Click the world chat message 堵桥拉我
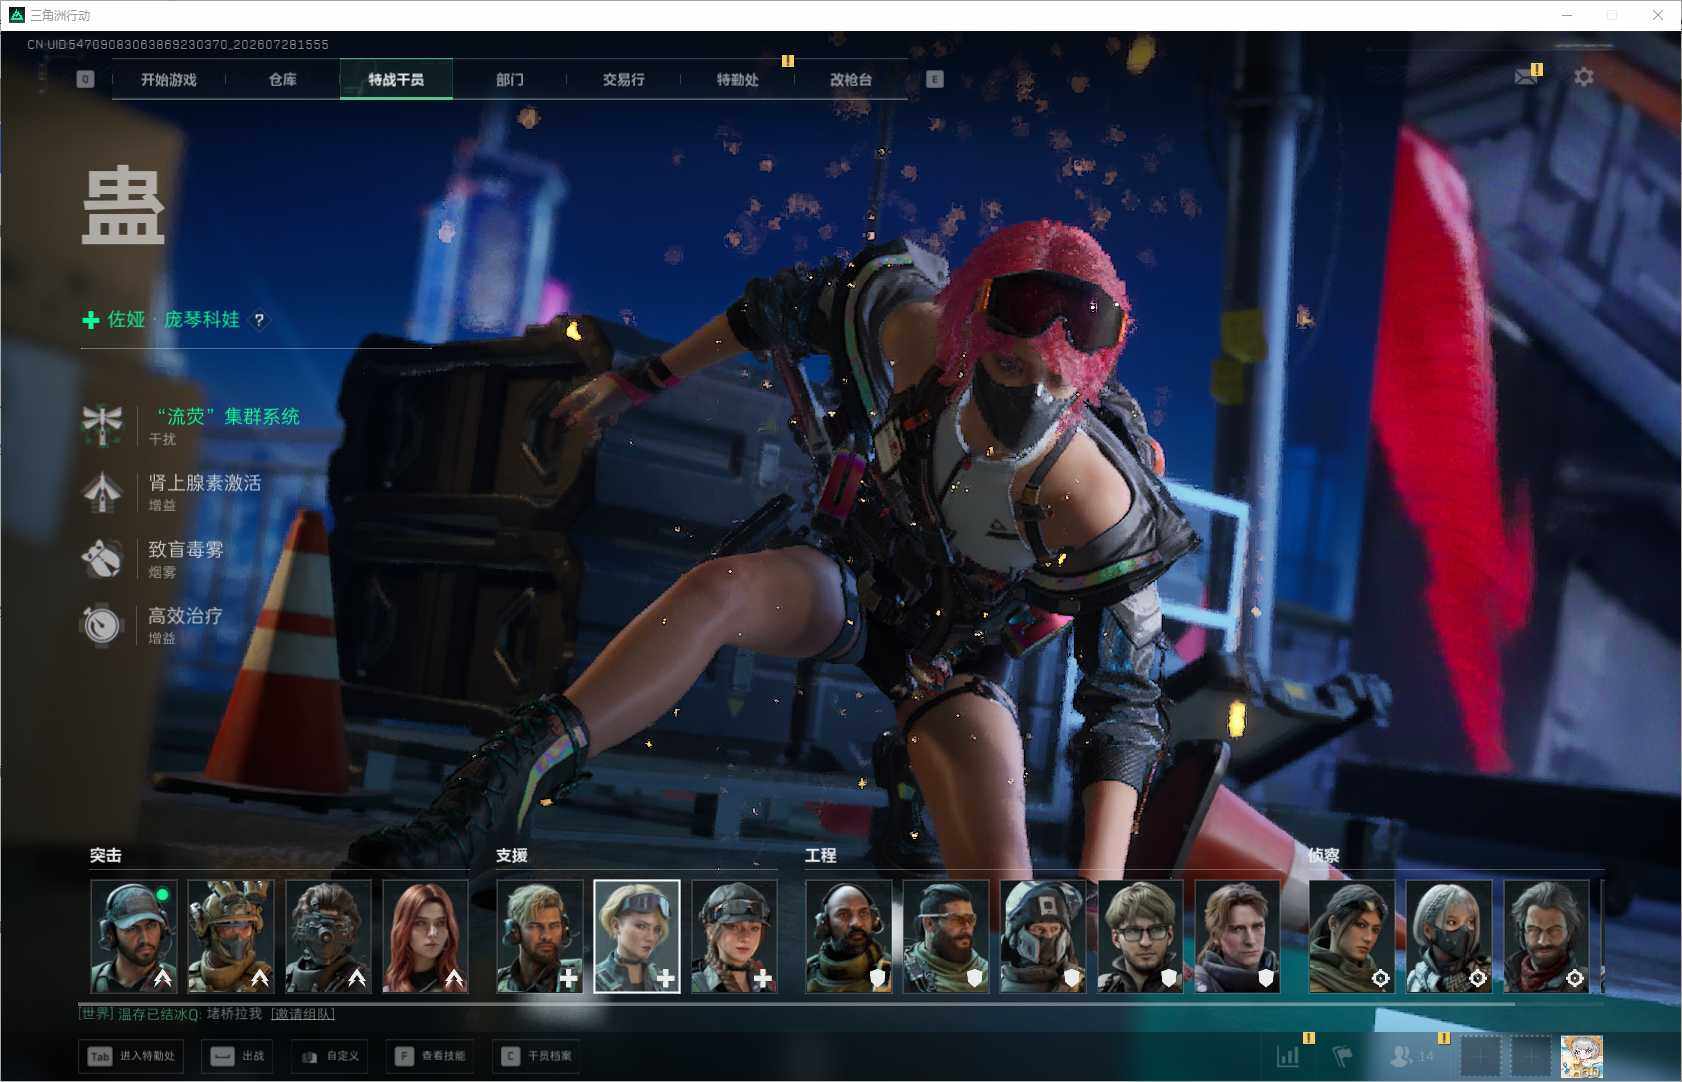This screenshot has height=1082, width=1682. point(234,1014)
